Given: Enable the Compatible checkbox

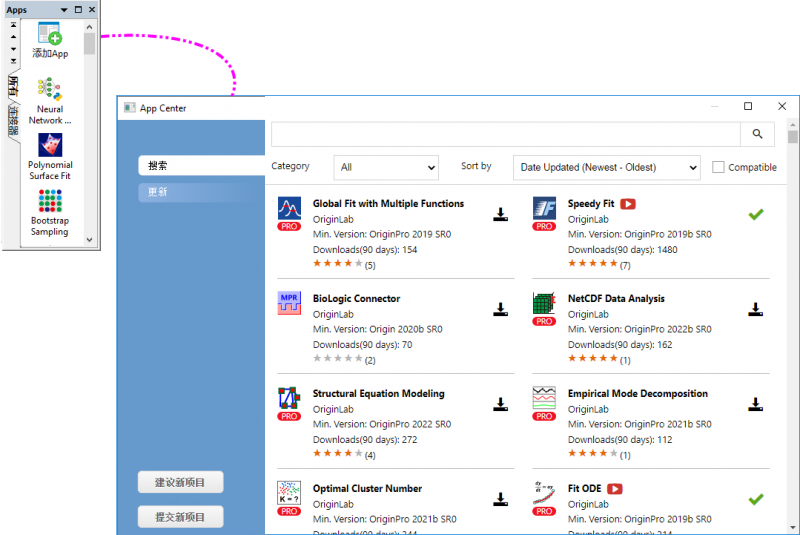Looking at the screenshot, I should tap(718, 167).
